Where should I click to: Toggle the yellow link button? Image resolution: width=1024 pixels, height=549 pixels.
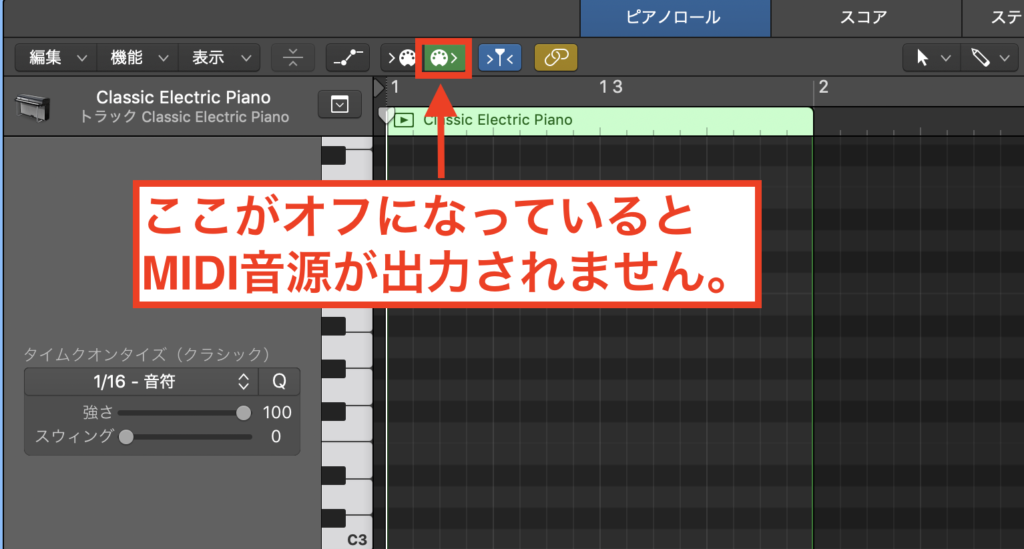(x=556, y=58)
